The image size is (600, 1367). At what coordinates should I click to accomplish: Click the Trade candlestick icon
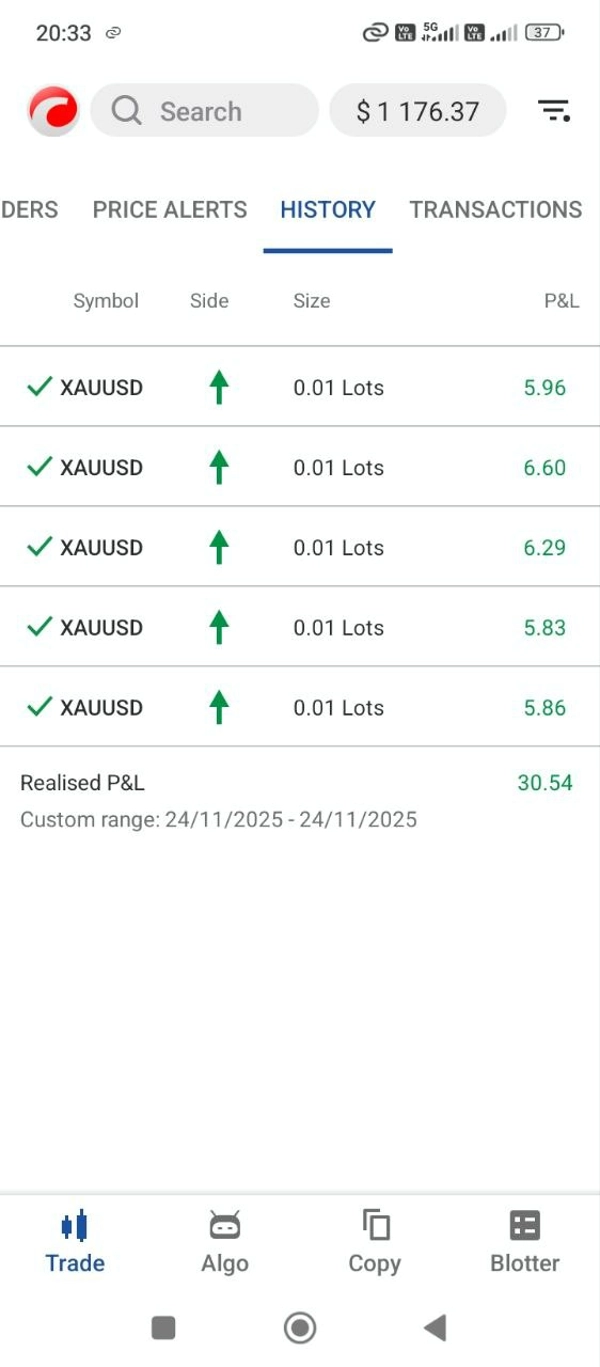(x=75, y=1226)
